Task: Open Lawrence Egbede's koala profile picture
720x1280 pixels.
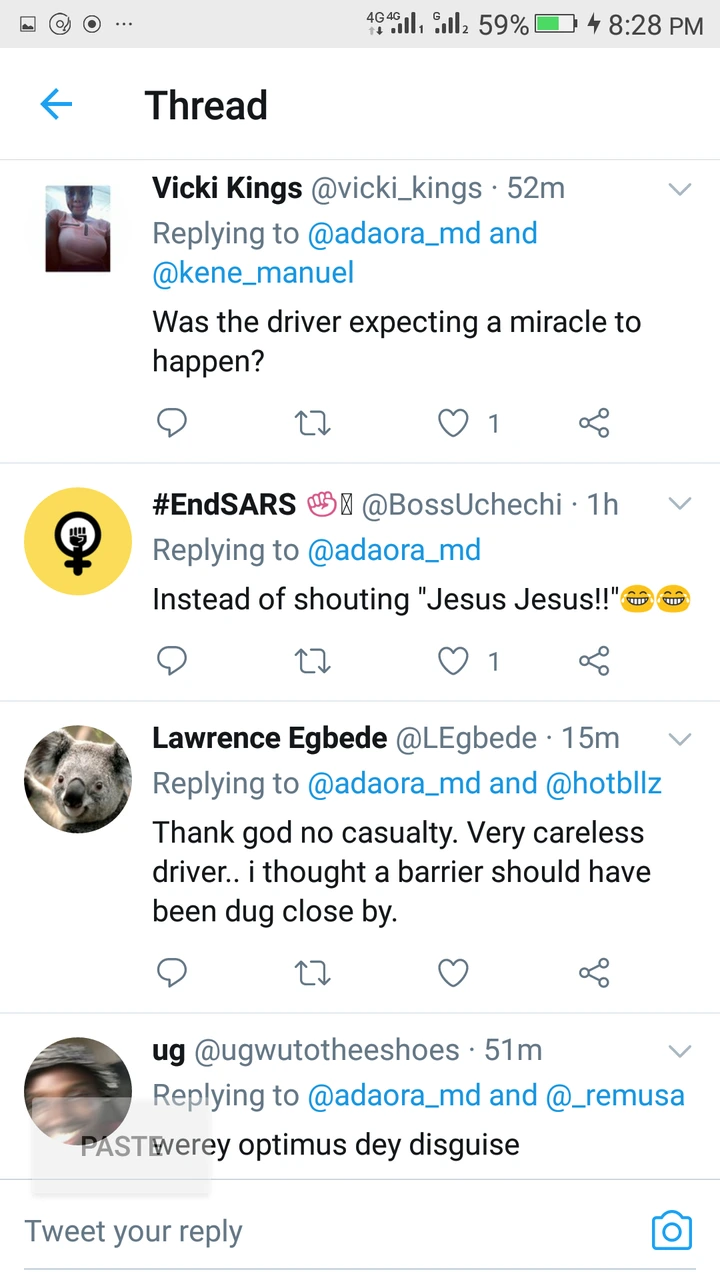Action: [78, 779]
